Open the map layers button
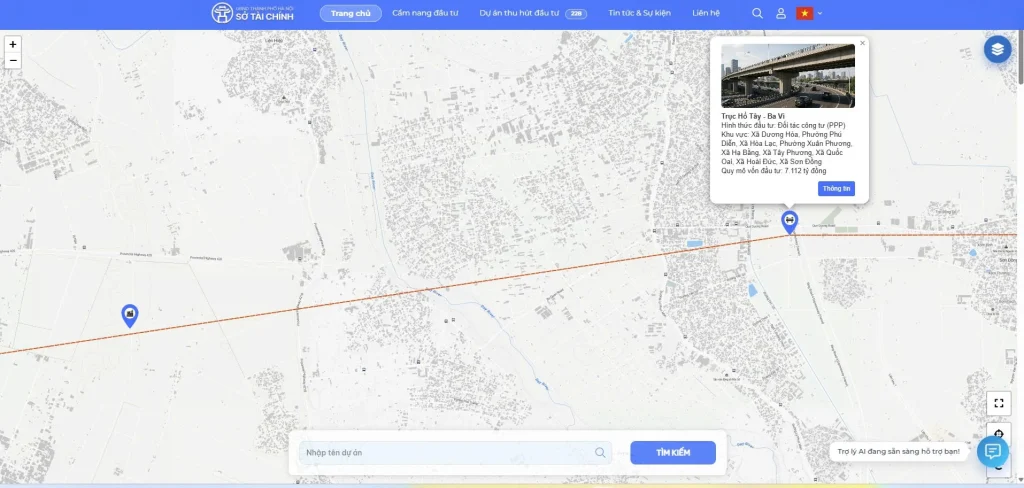This screenshot has height=488, width=1024. coord(997,49)
